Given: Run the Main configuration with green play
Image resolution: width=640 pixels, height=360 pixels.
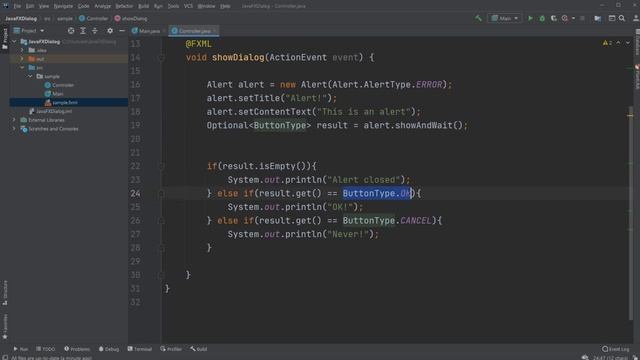Looking at the screenshot, I should 530,18.
